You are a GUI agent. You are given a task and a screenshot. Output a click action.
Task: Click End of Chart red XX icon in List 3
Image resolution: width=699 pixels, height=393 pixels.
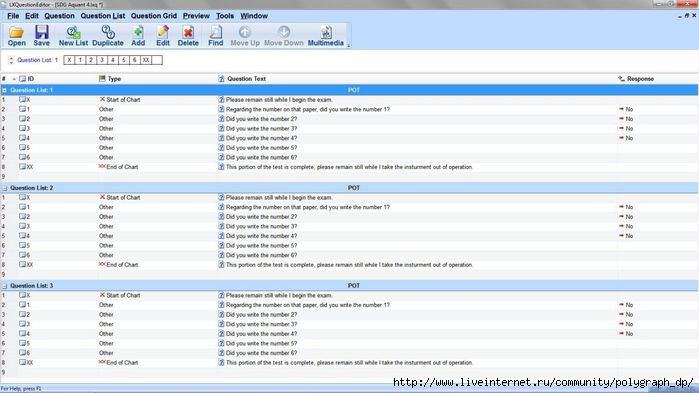[x=102, y=362]
